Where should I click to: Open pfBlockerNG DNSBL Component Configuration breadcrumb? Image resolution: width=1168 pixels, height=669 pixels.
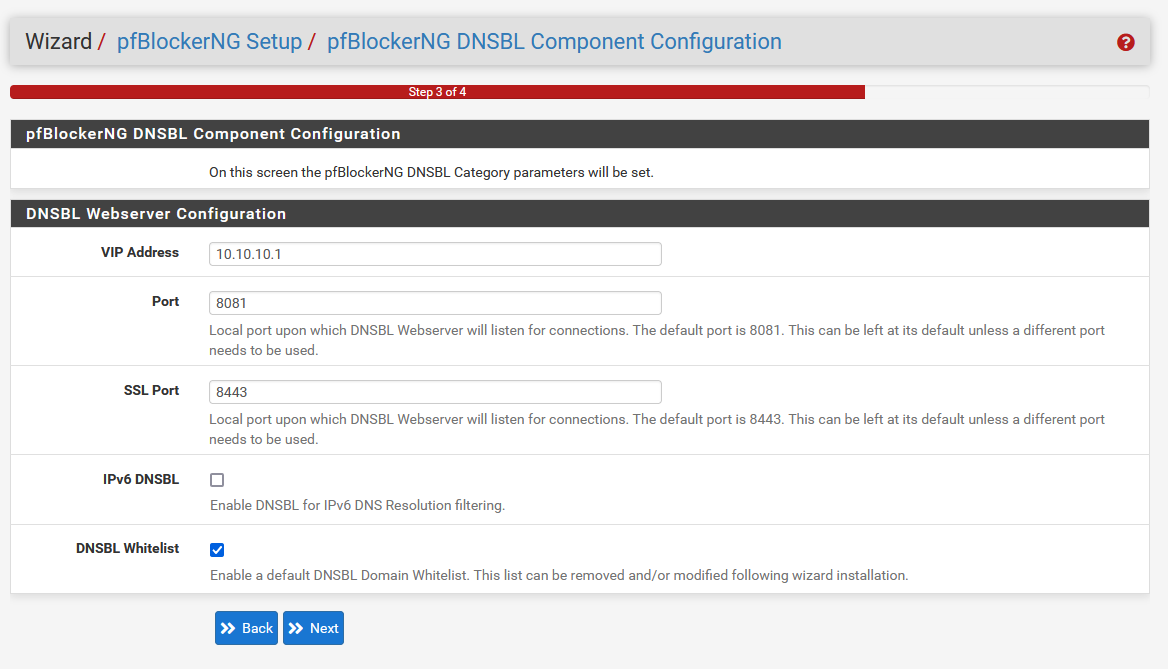(554, 41)
